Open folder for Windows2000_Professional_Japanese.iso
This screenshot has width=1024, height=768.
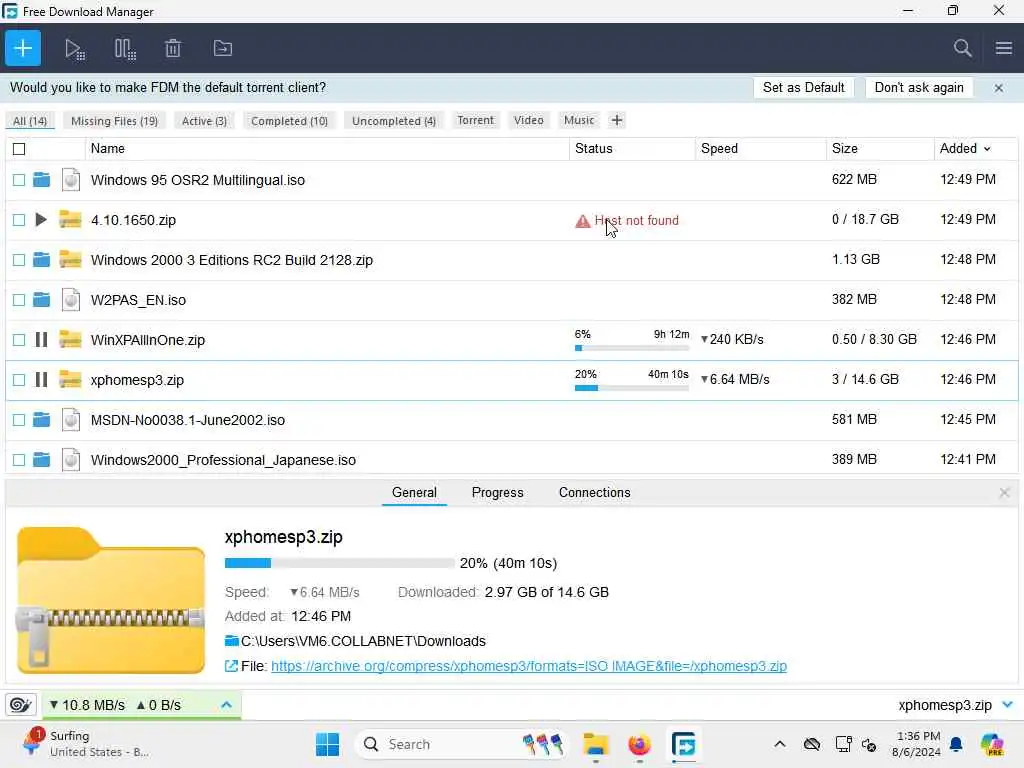(41, 460)
